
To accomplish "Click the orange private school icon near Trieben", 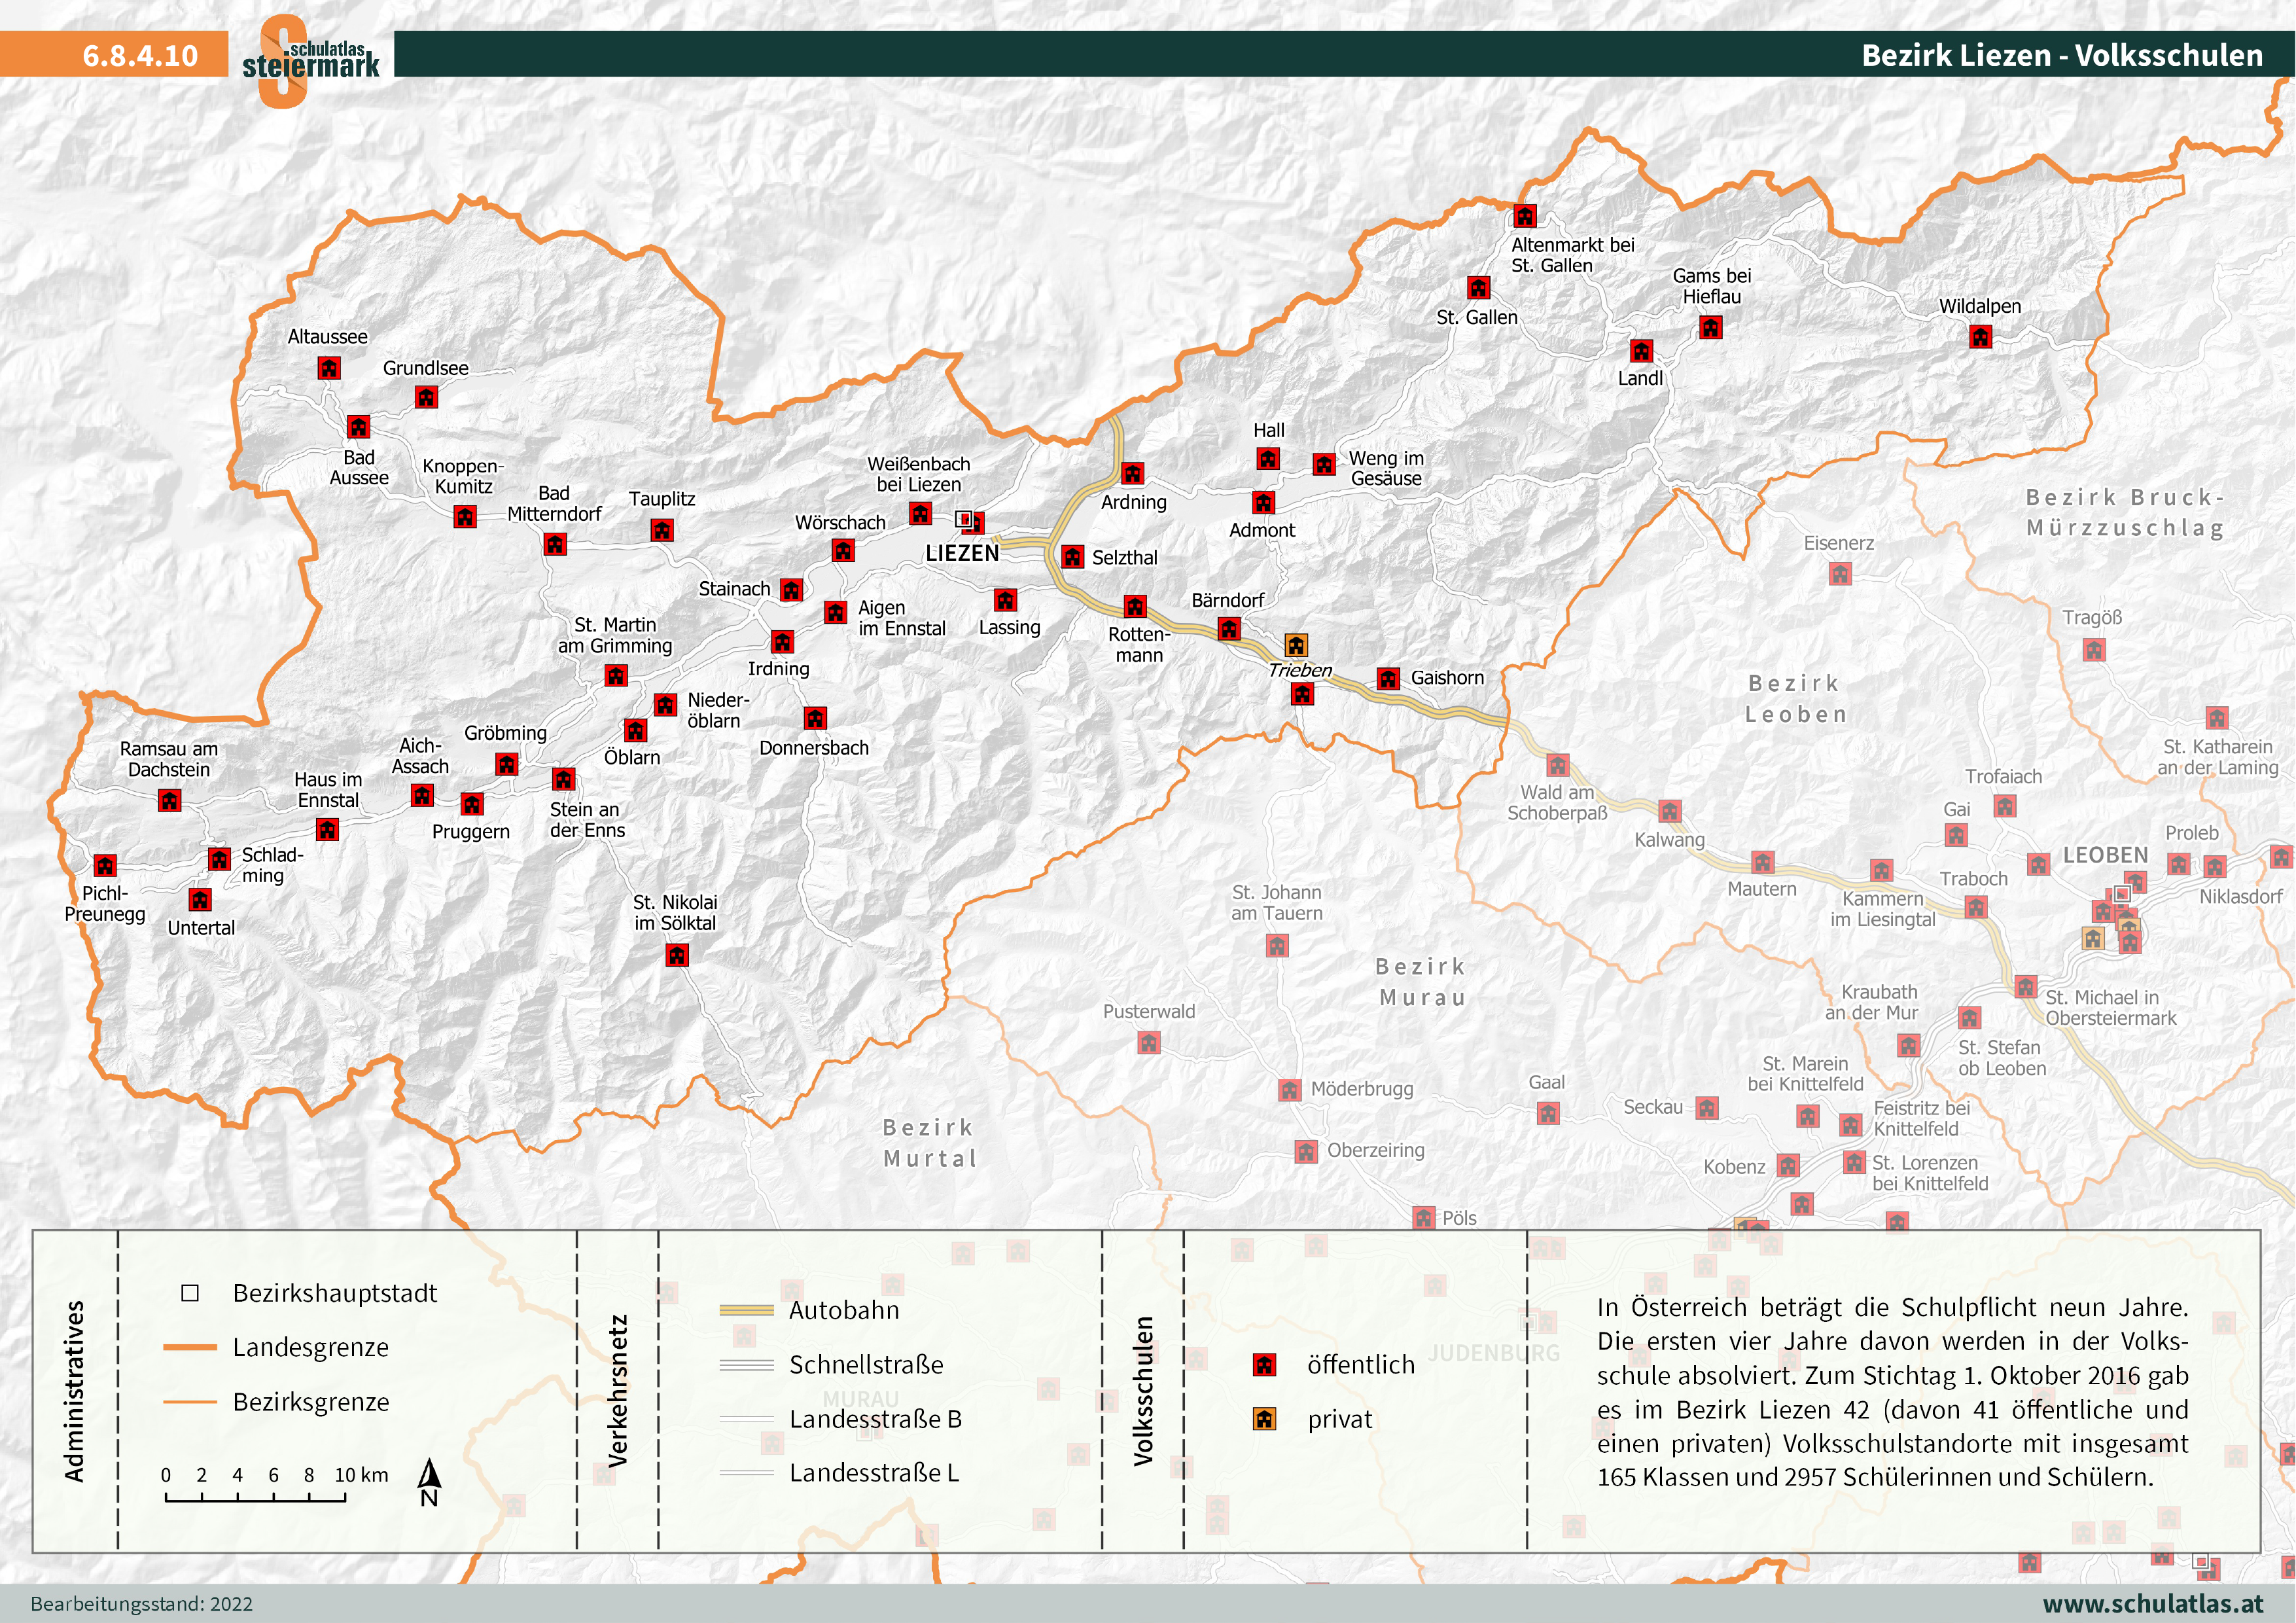I will (x=1295, y=645).
